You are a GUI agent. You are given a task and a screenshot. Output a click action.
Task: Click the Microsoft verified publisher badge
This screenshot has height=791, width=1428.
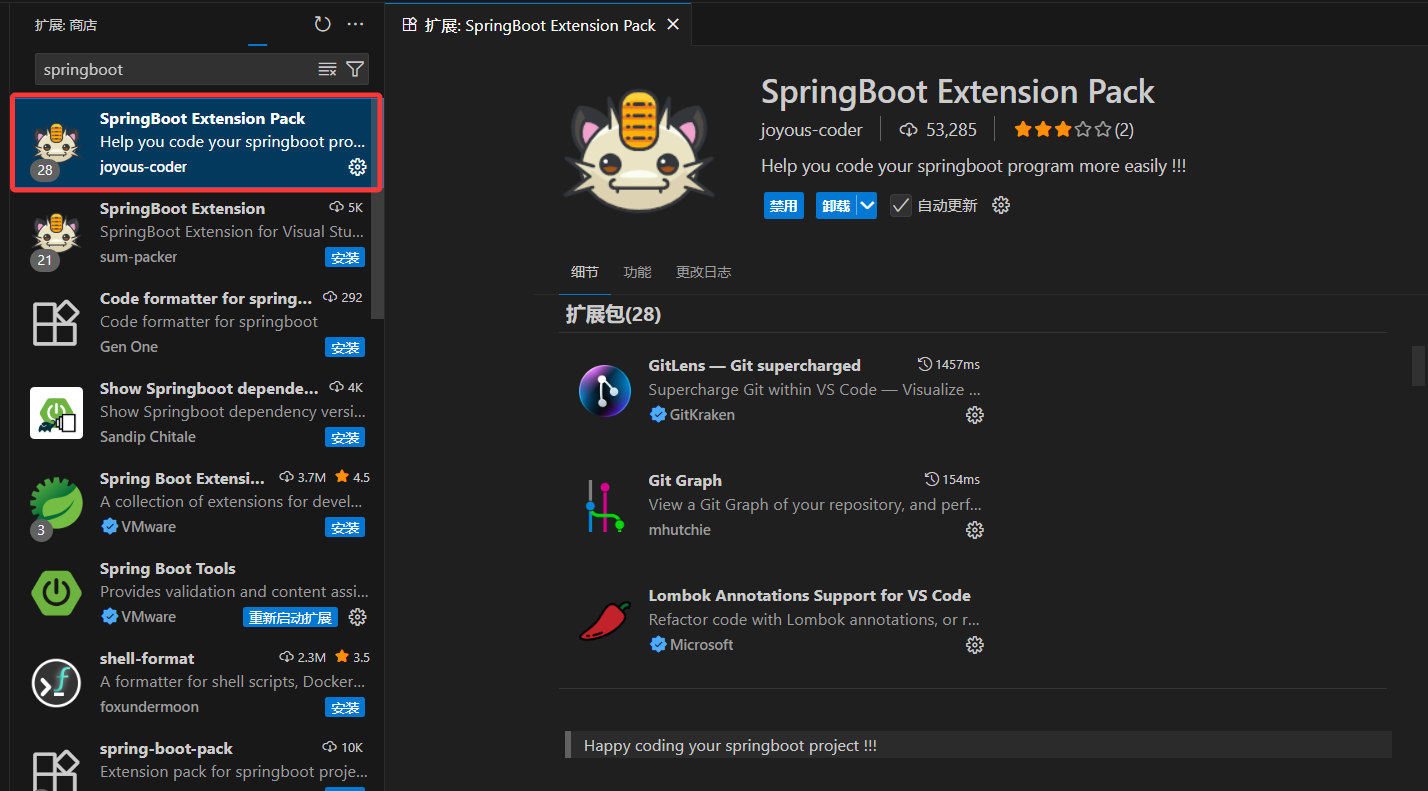[658, 644]
